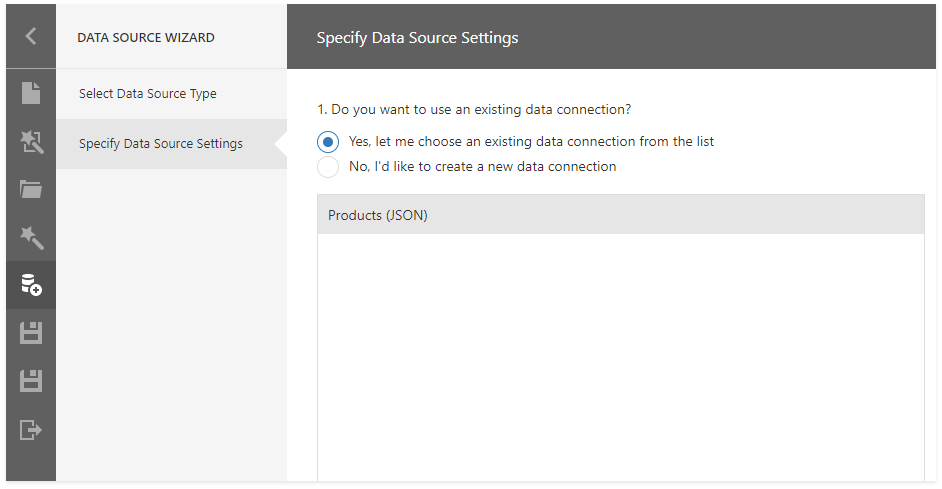Click the Specify Data Source Settings header title
Viewport: 942px width, 489px height.
417,38
